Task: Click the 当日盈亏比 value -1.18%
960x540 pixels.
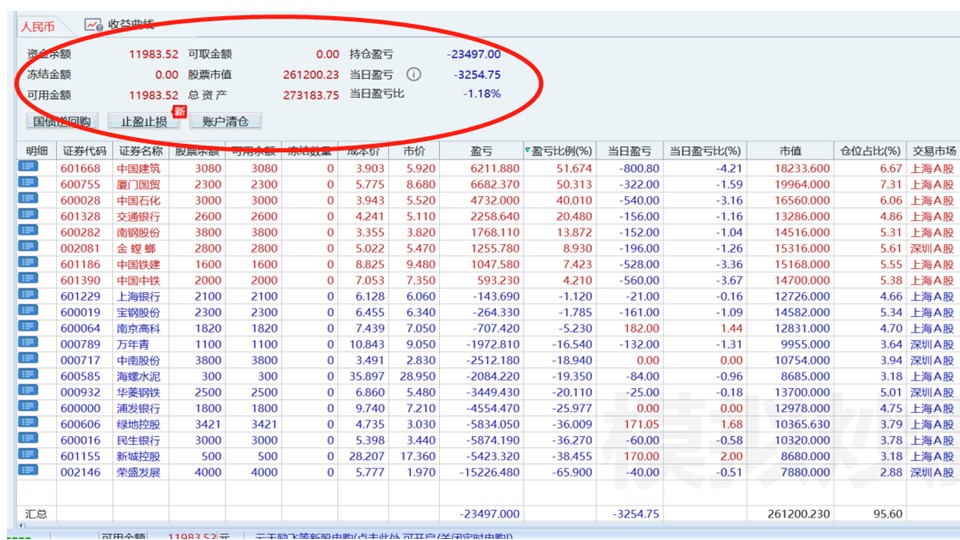Action: pos(482,94)
